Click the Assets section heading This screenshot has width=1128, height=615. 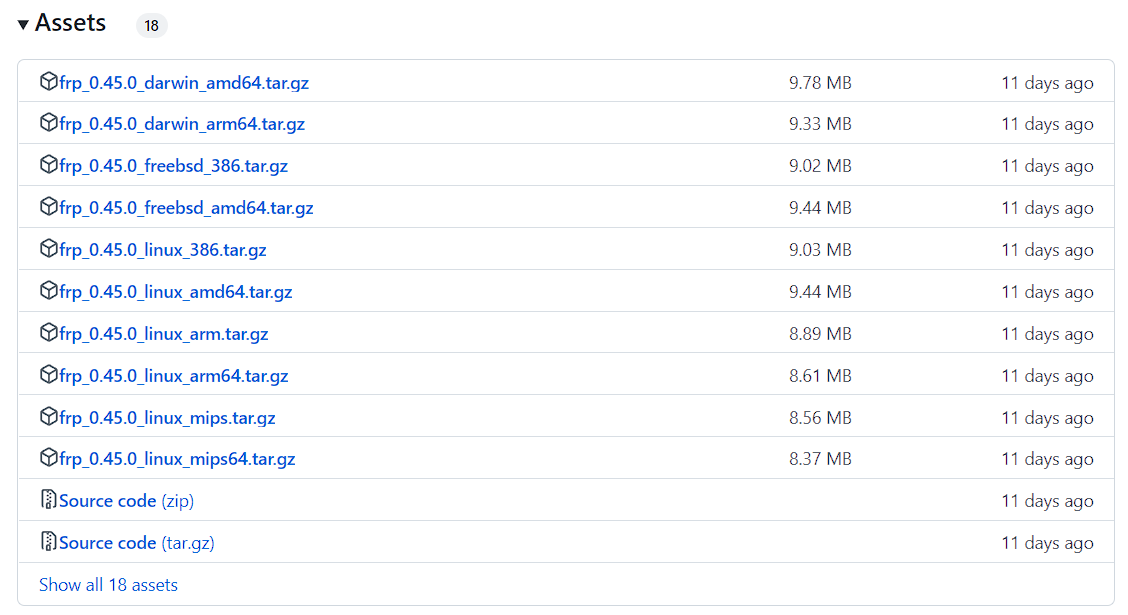[x=70, y=24]
